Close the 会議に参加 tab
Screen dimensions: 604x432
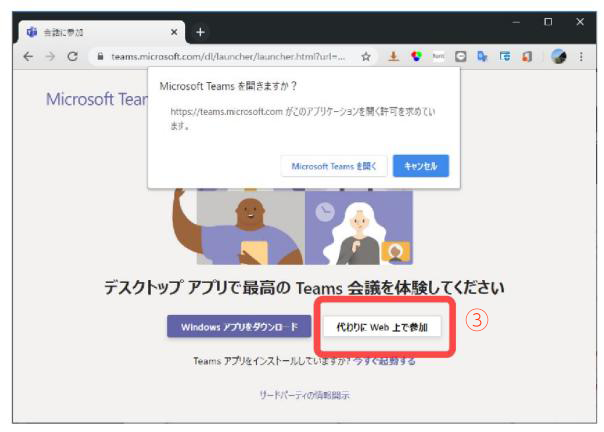coord(174,32)
